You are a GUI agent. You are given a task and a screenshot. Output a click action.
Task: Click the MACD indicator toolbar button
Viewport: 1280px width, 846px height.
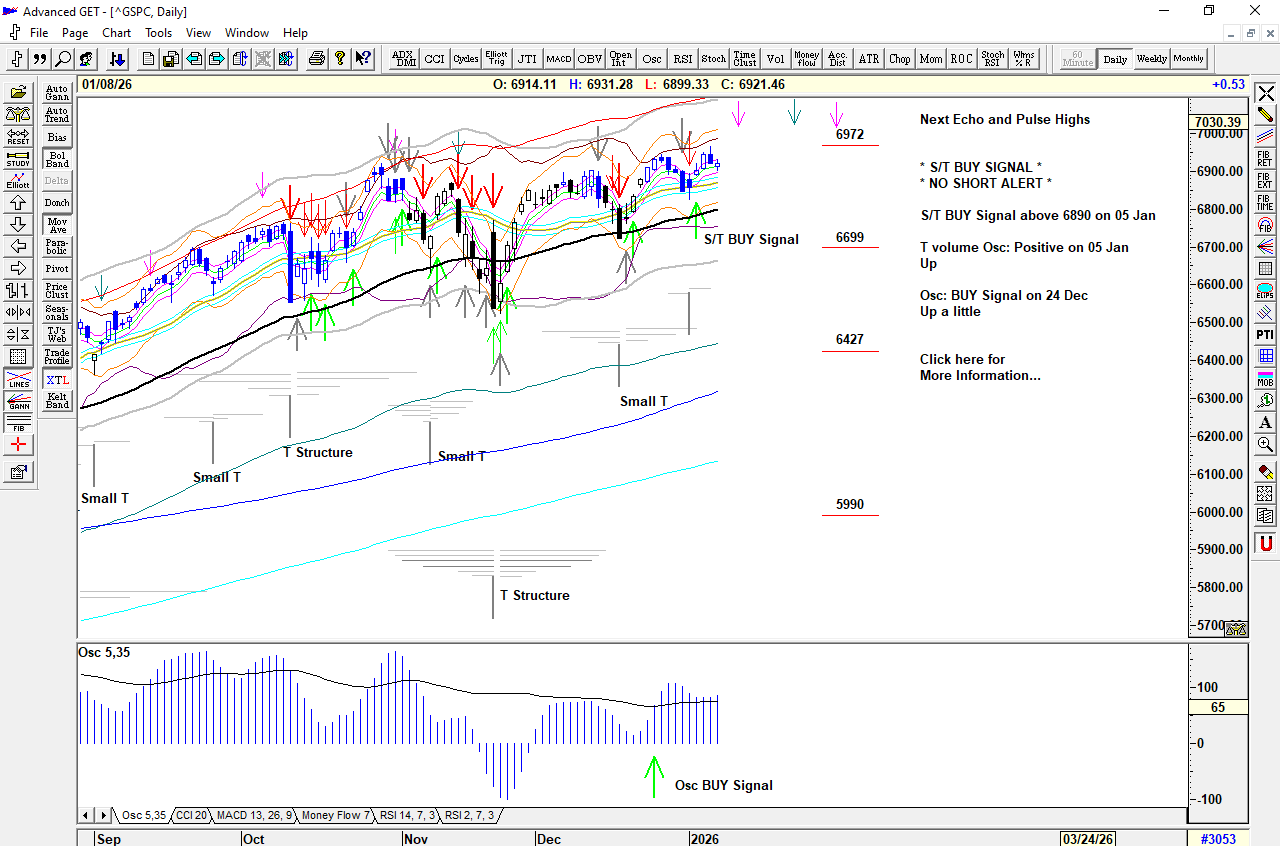point(559,59)
